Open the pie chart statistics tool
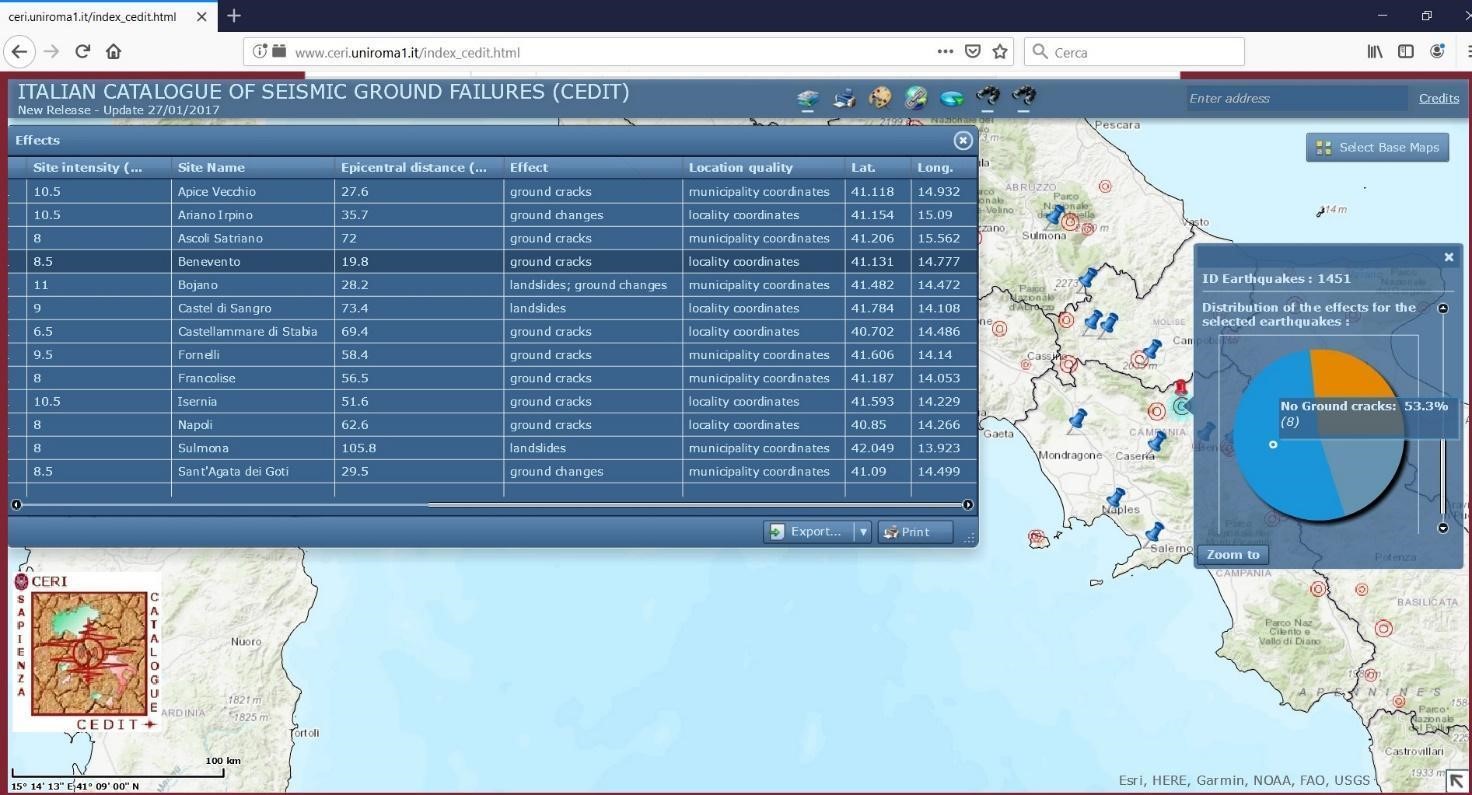Viewport: 1472px width, 795px height. (952, 98)
